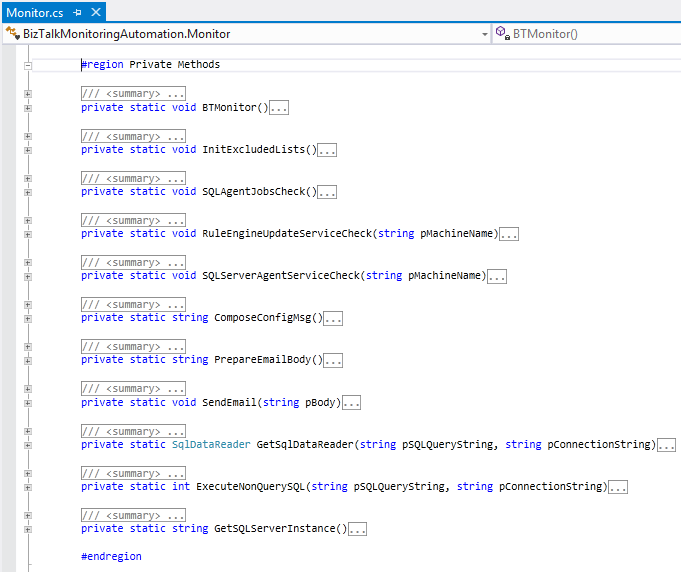
Task: Click the 'int' return type of ExecuteNonQuerySQL
Action: [x=181, y=486]
